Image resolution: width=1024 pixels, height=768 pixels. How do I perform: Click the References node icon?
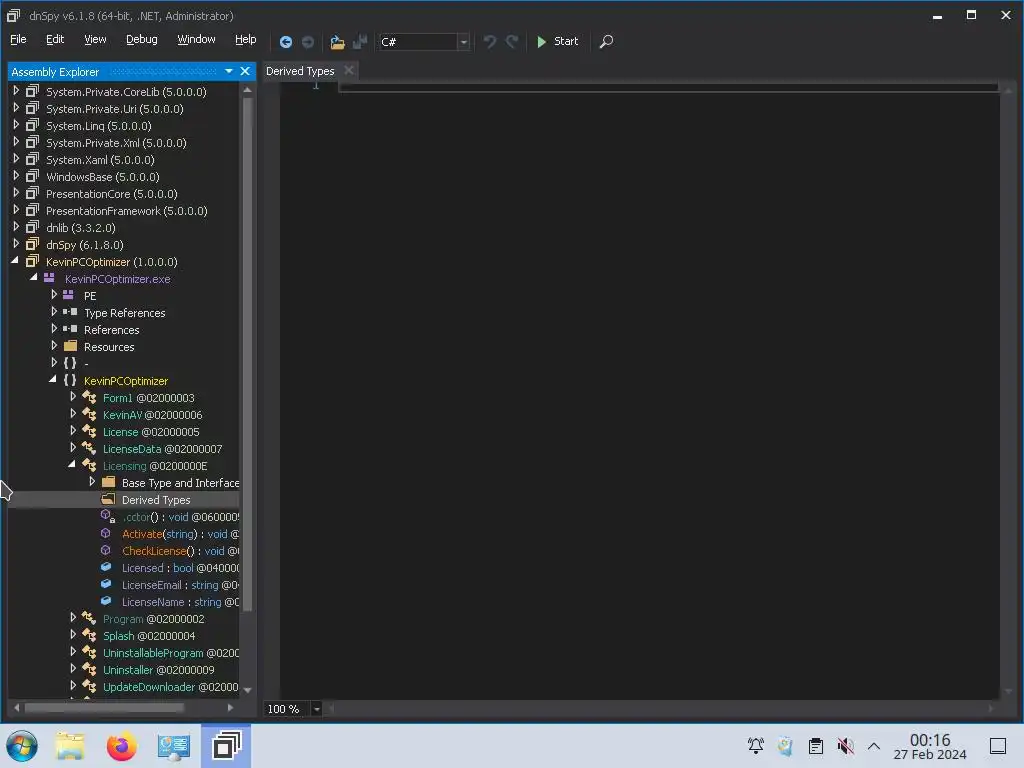70,329
